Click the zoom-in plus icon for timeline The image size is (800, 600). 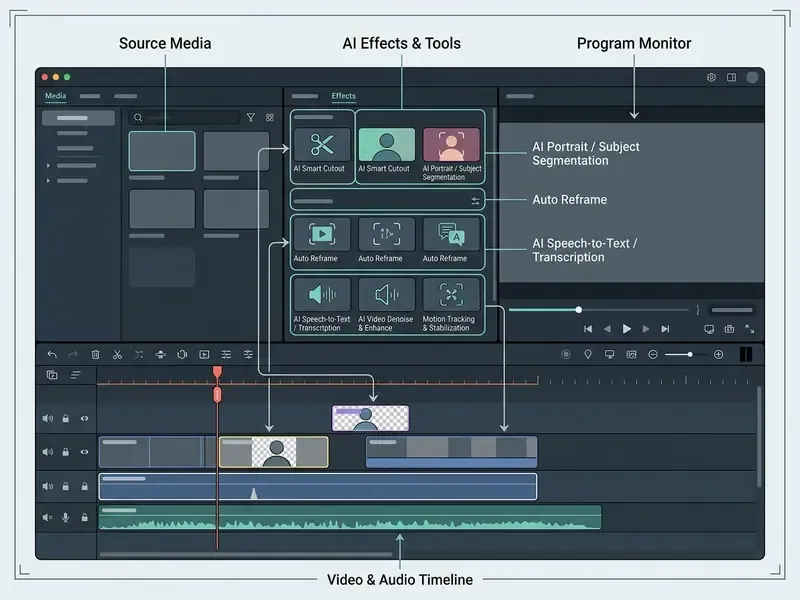click(x=718, y=355)
